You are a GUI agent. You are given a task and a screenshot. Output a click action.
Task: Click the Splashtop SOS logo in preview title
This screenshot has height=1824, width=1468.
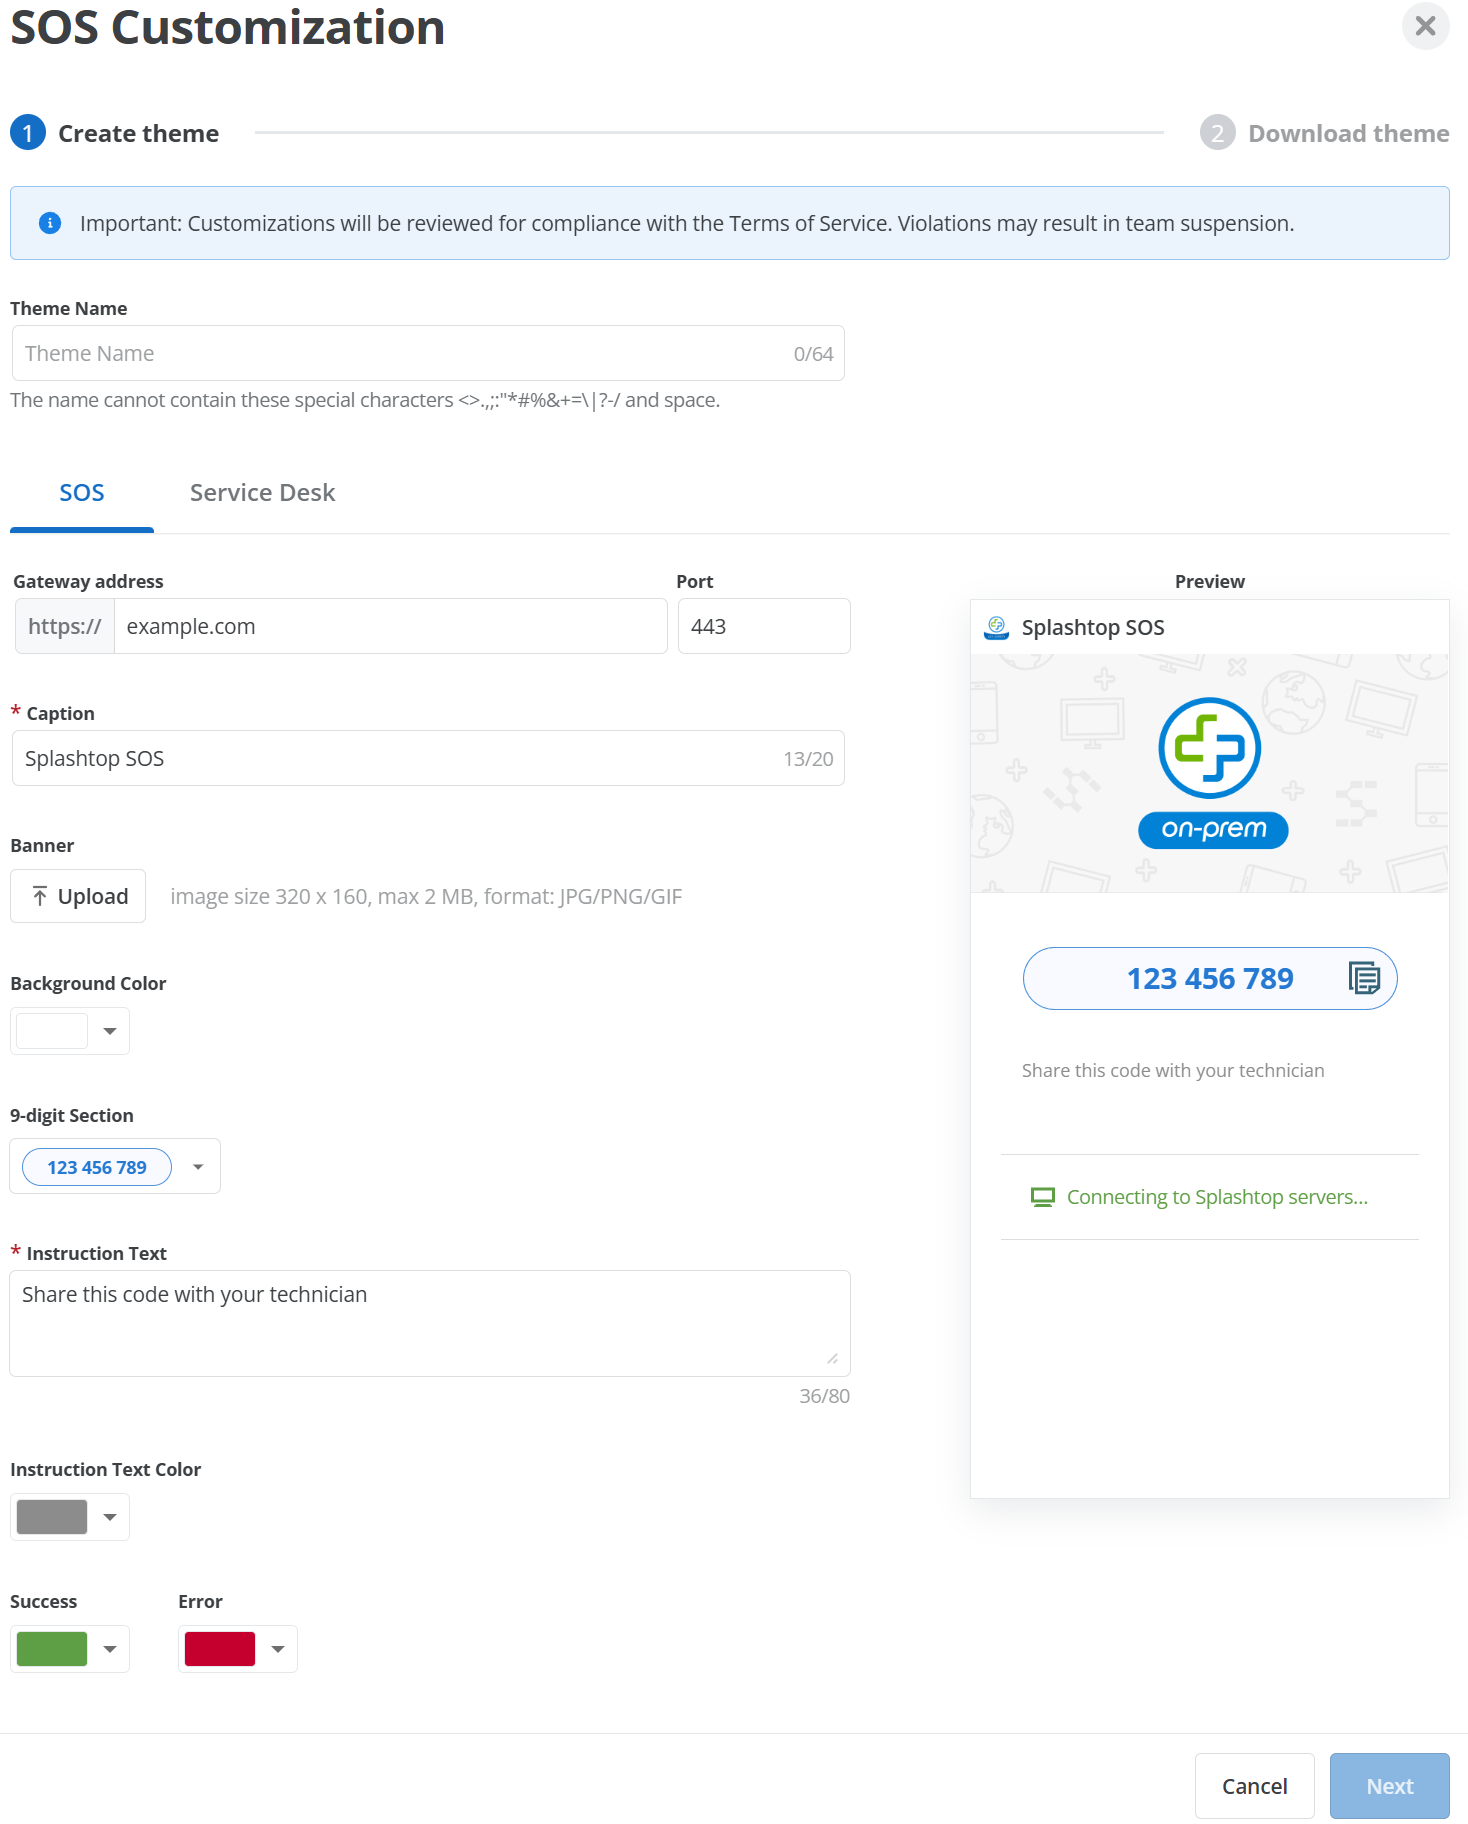(997, 627)
